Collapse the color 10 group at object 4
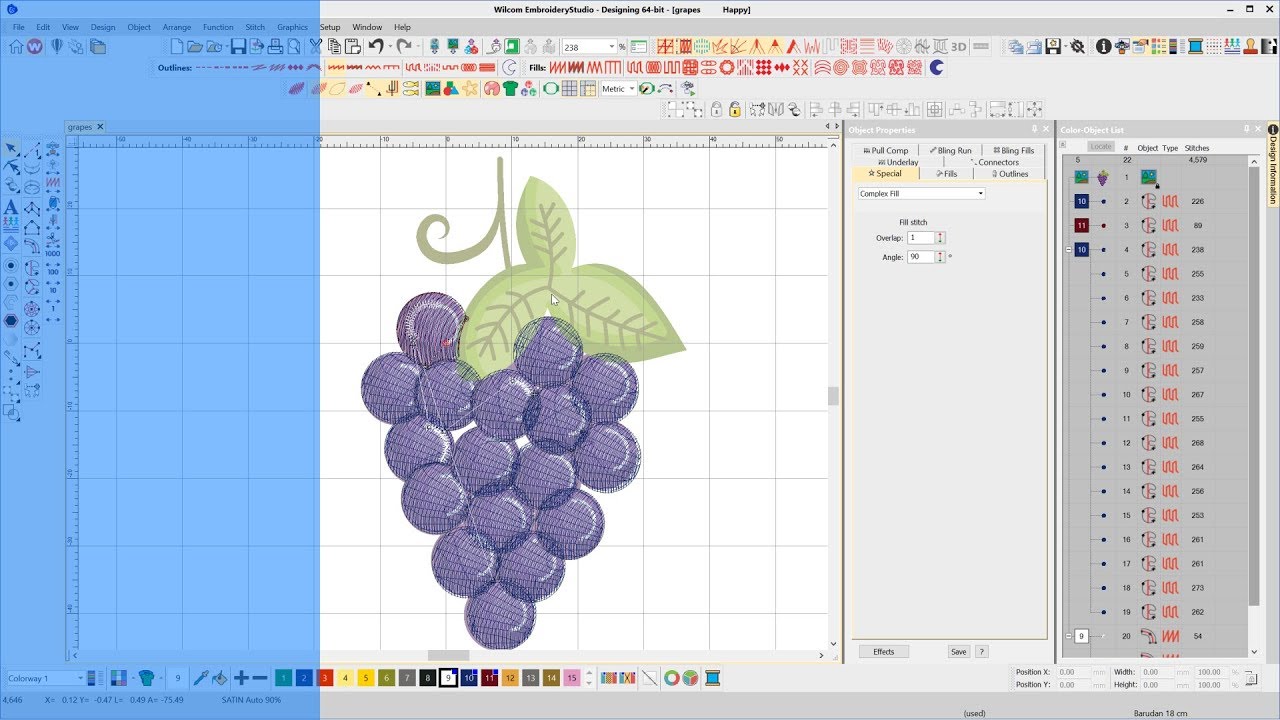The height and width of the screenshot is (720, 1280). (x=1069, y=250)
